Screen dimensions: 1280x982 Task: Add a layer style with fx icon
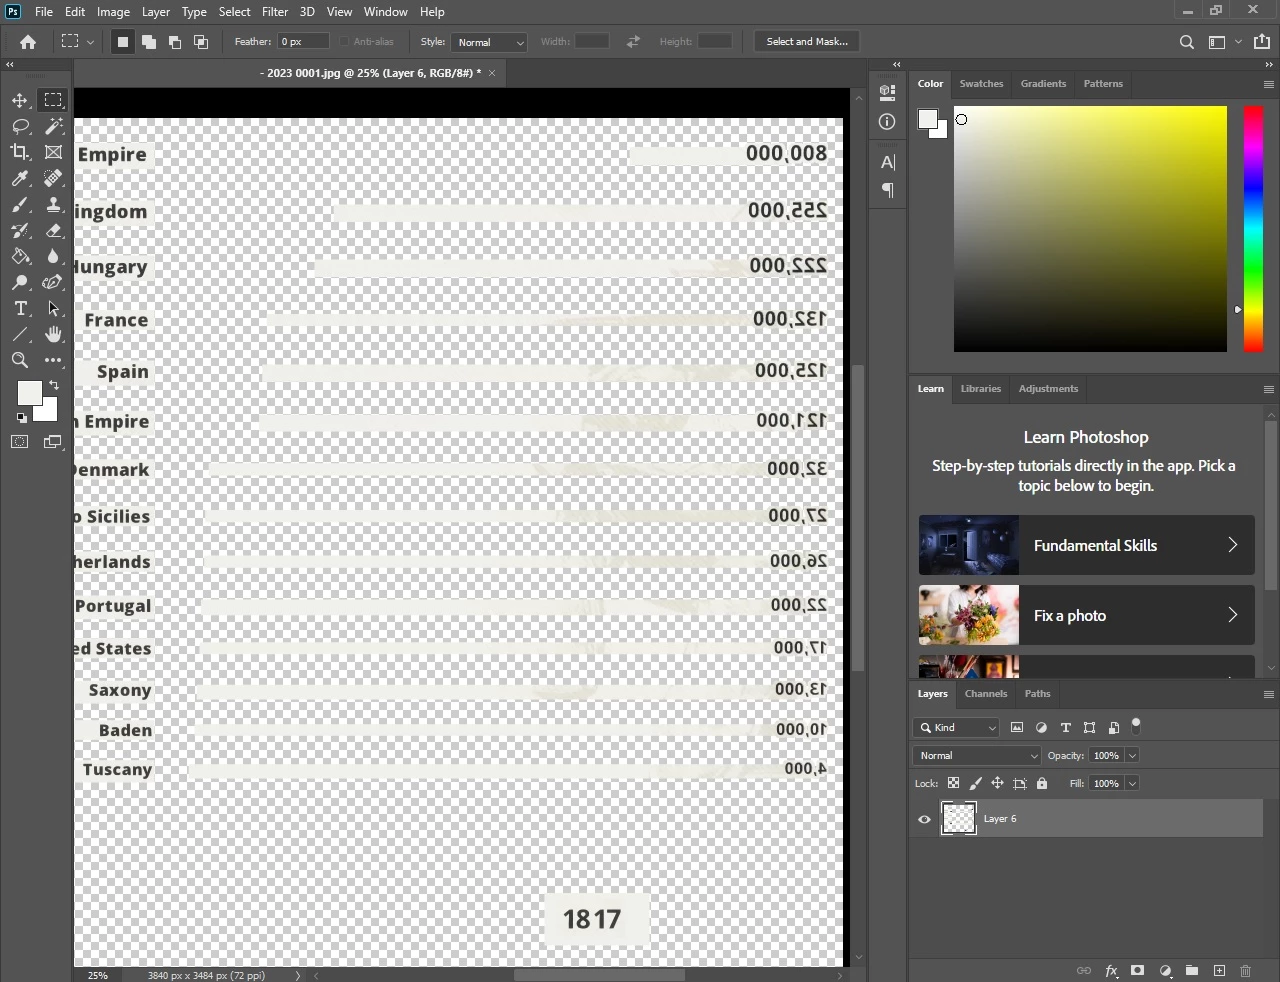tap(1111, 970)
